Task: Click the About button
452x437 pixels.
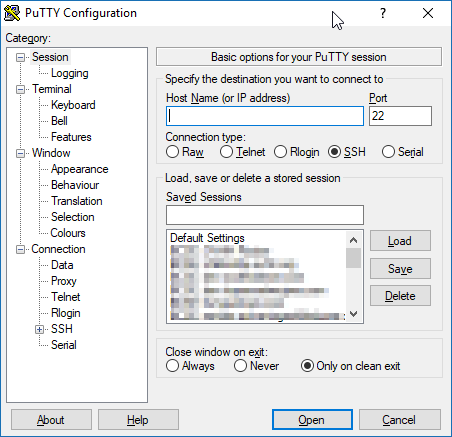Action: (x=51, y=420)
